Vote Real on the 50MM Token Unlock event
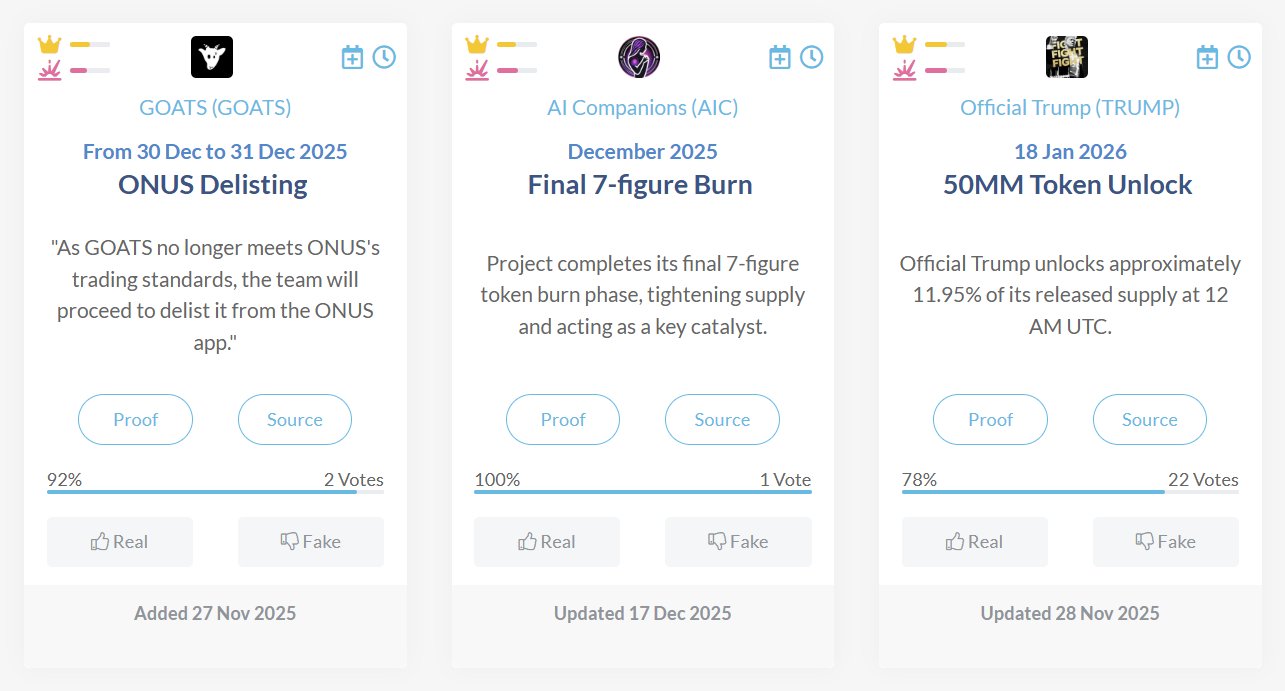 (975, 542)
